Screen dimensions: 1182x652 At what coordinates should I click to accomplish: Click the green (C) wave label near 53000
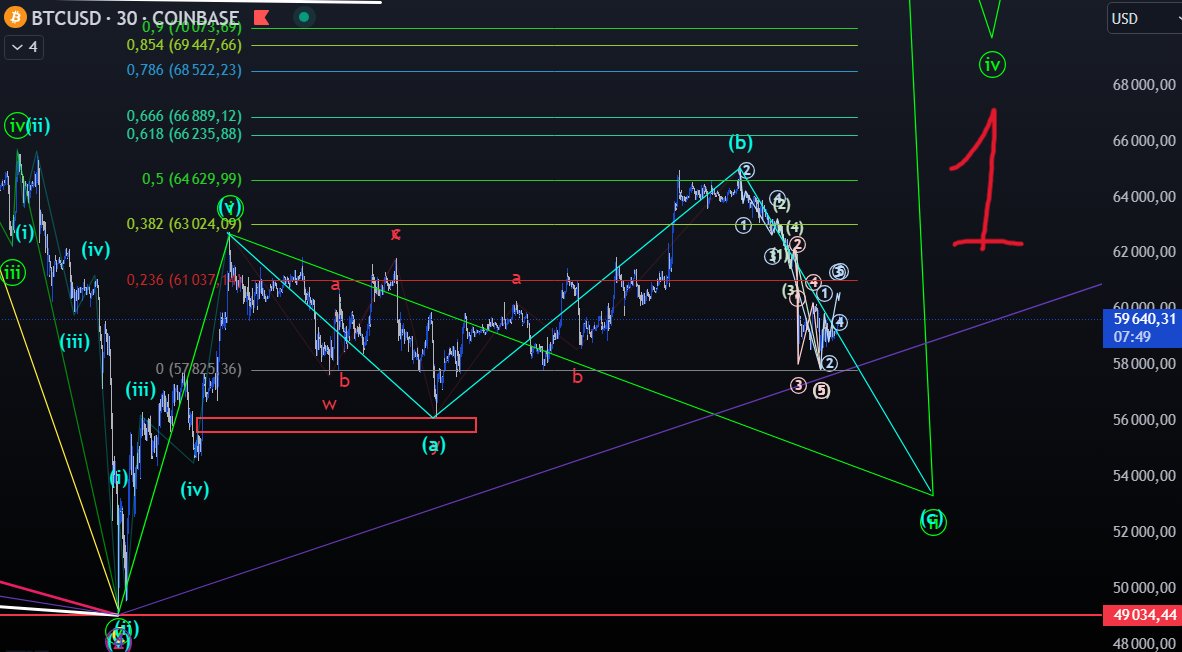point(931,522)
